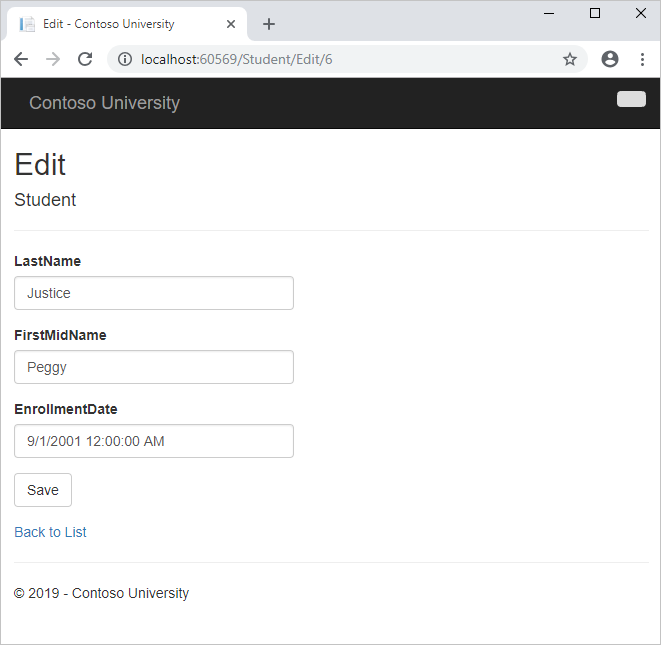The width and height of the screenshot is (661, 645).
Task: View site information icon in address bar
Action: click(125, 59)
